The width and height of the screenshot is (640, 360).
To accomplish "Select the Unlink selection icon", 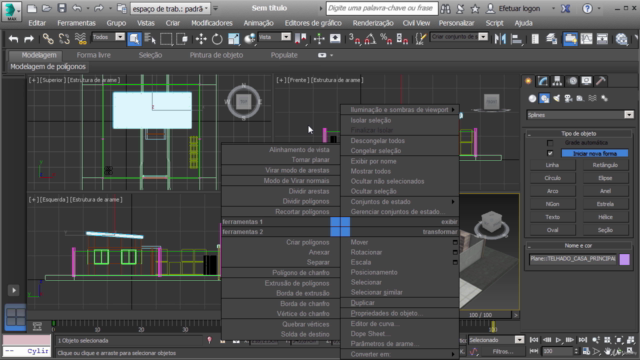I will (64, 39).
